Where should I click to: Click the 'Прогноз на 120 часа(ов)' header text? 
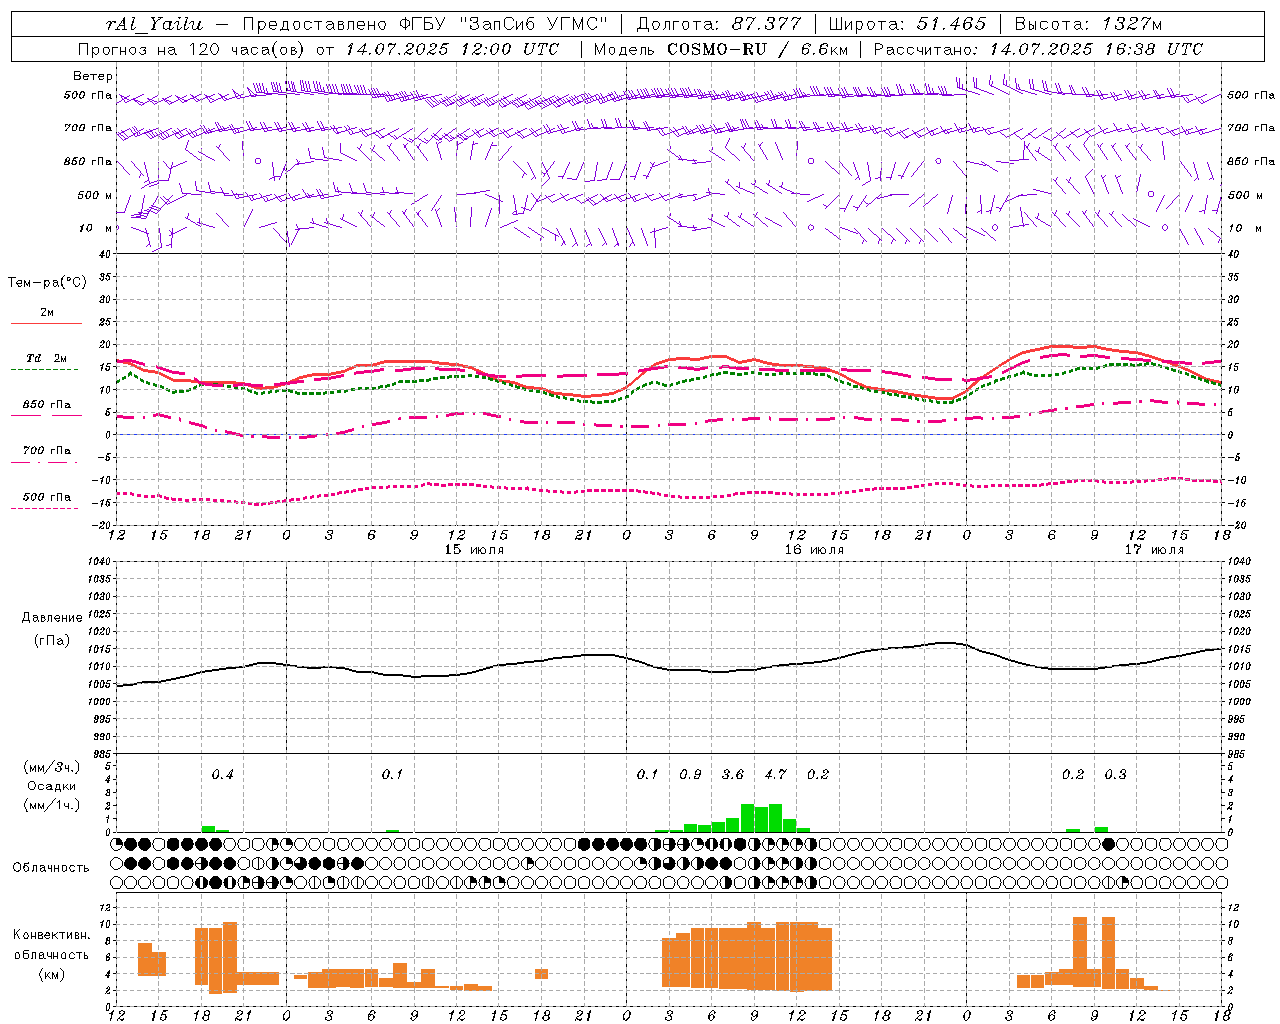(x=192, y=48)
